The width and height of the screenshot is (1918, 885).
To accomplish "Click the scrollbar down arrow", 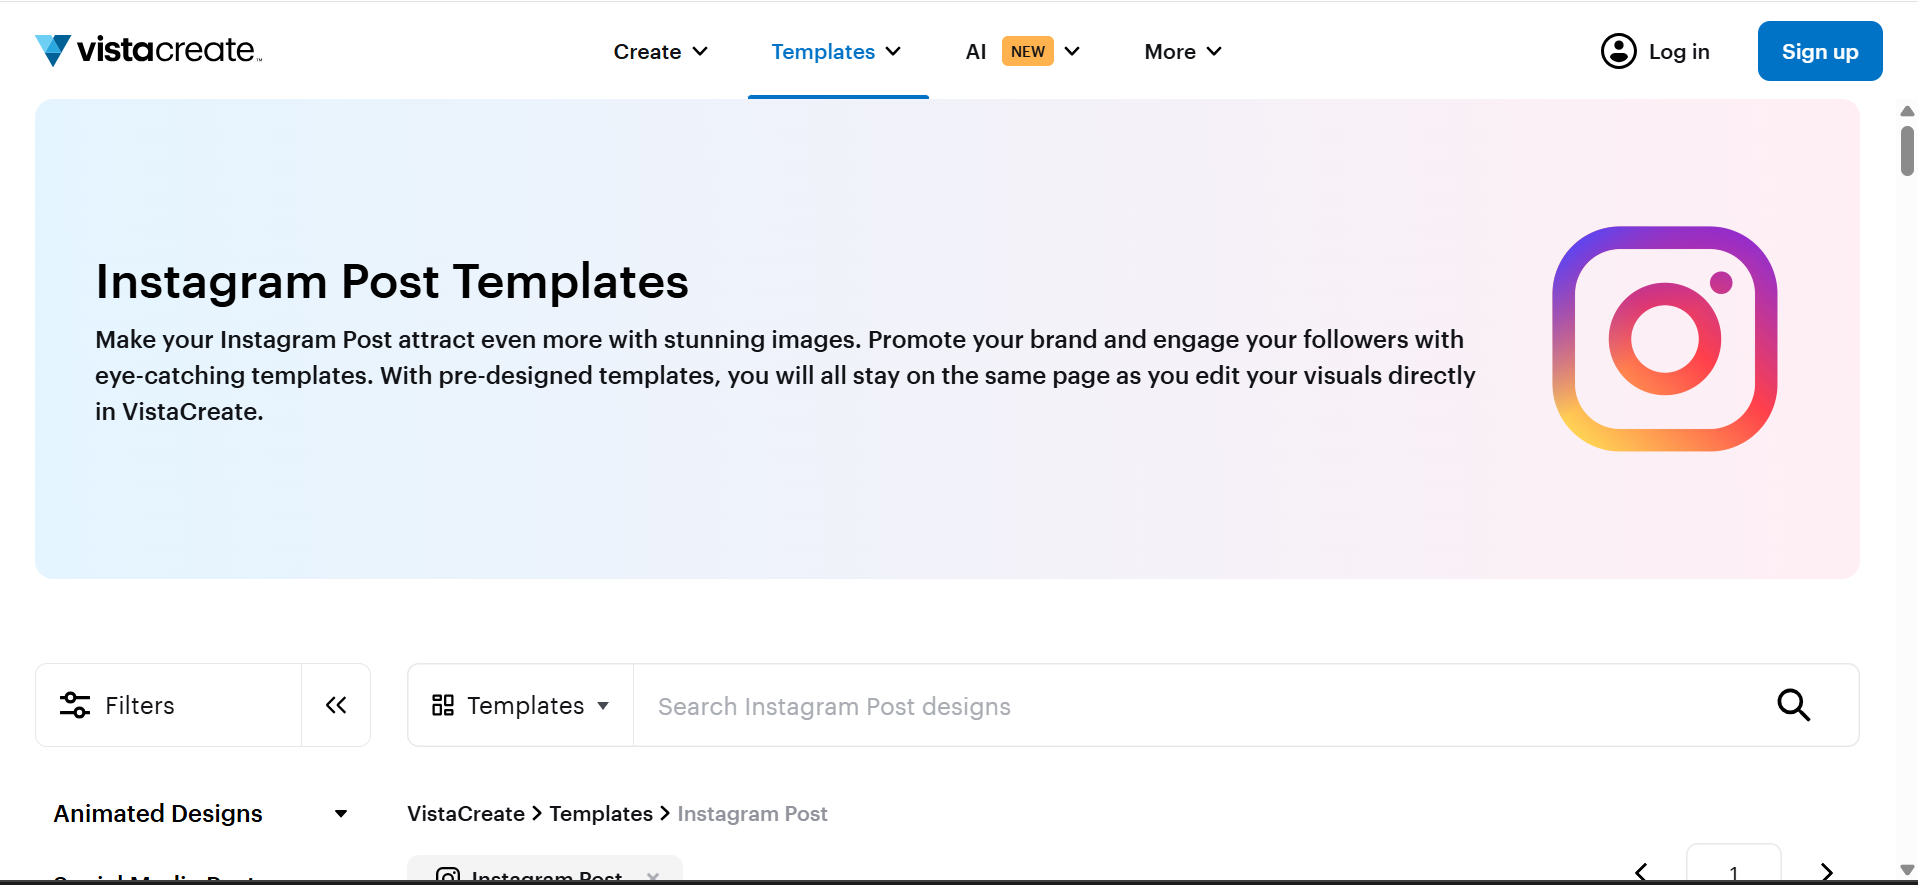I will [x=1907, y=870].
